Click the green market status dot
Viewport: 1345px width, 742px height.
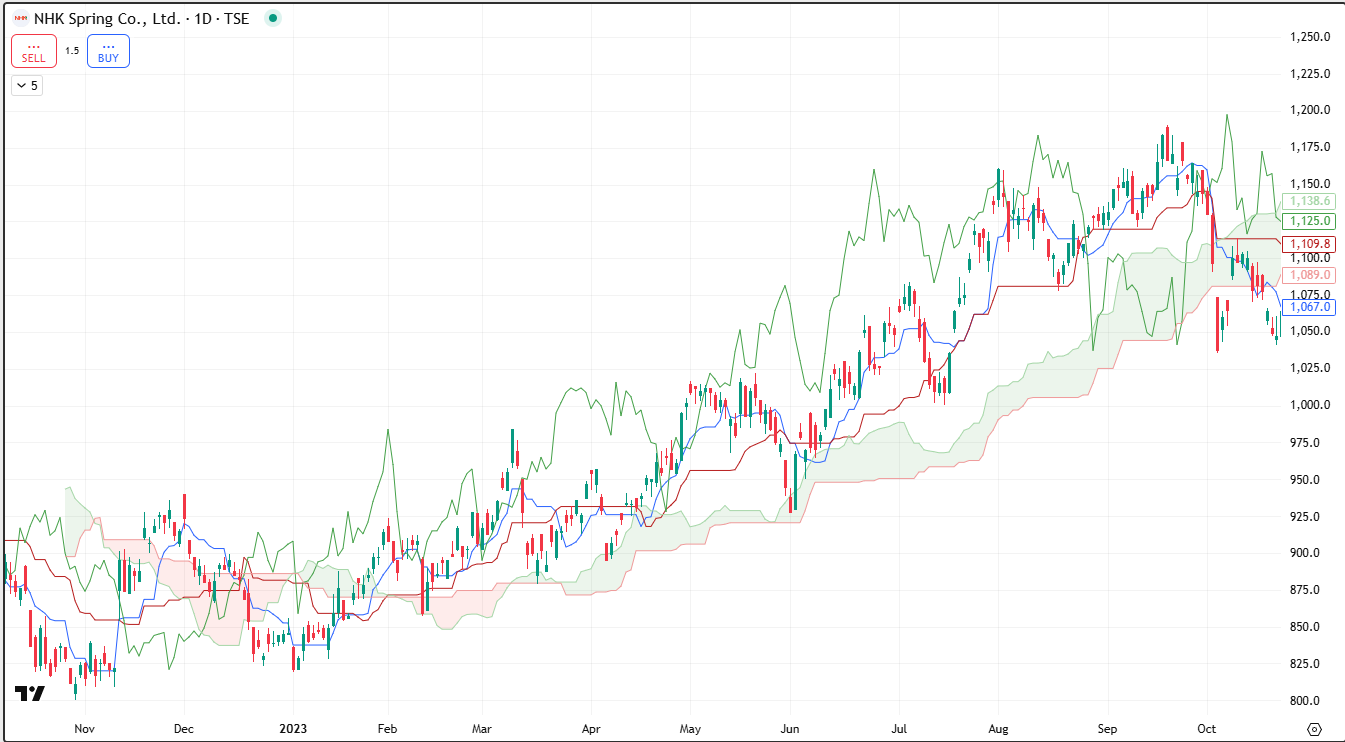click(x=273, y=17)
